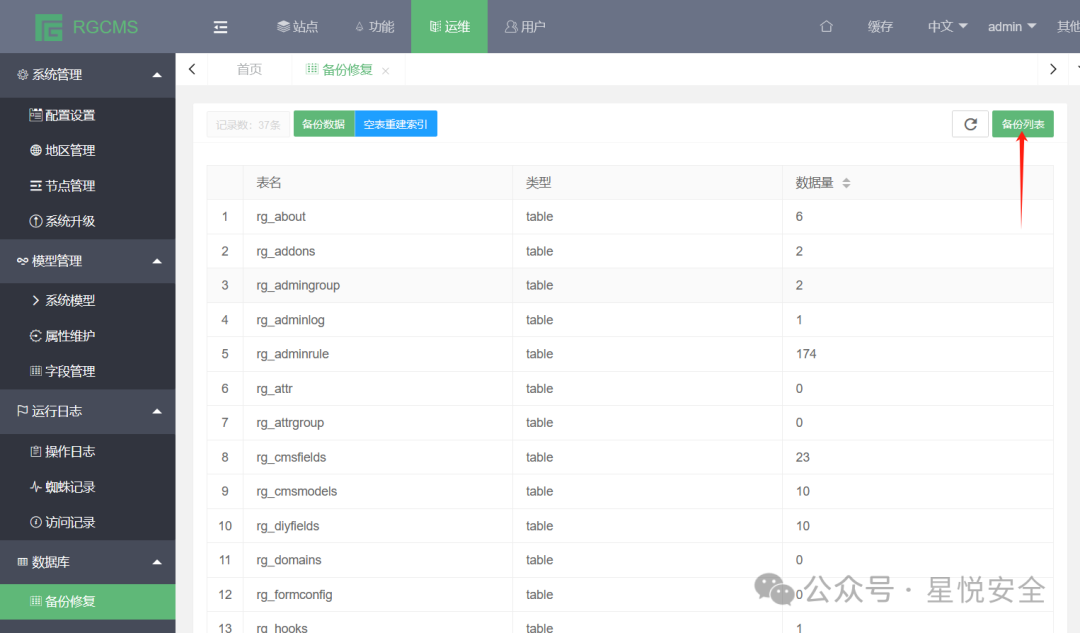The height and width of the screenshot is (633, 1080).
Task: Click the rg_cmsmodels table name
Action: (297, 491)
